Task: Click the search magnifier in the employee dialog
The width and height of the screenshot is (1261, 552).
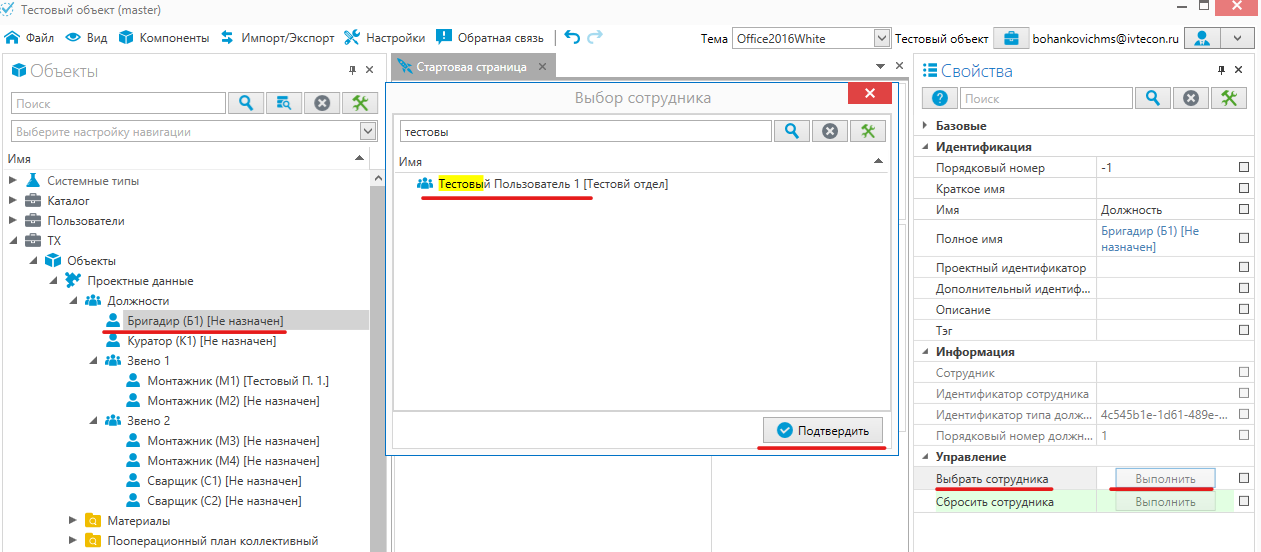Action: pyautogui.click(x=791, y=131)
